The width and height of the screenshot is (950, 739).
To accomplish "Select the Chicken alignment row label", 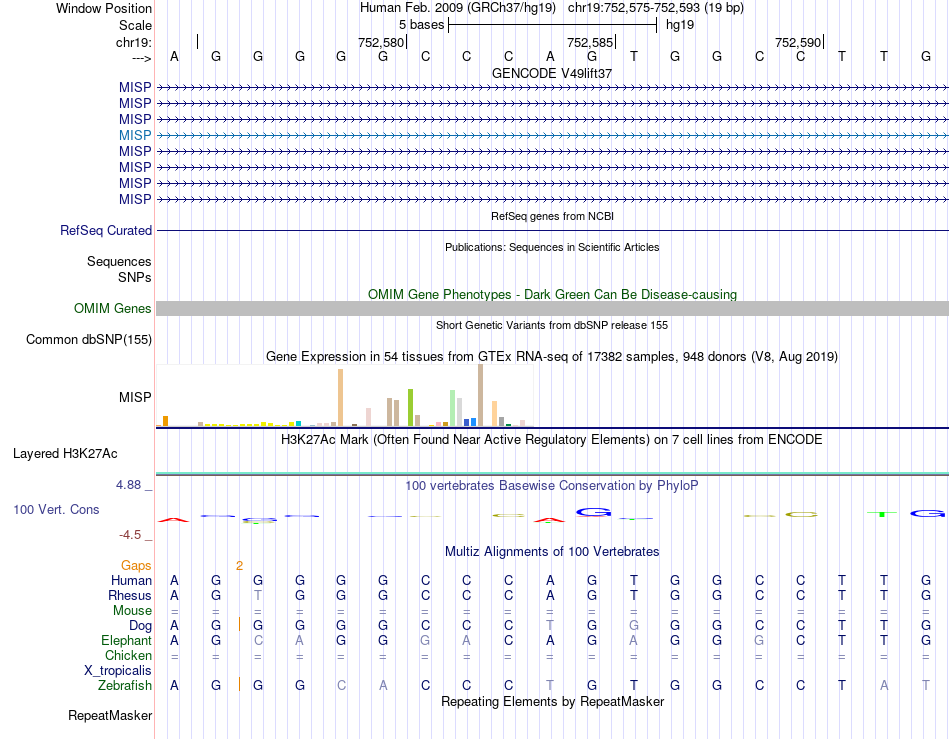I will [x=128, y=655].
